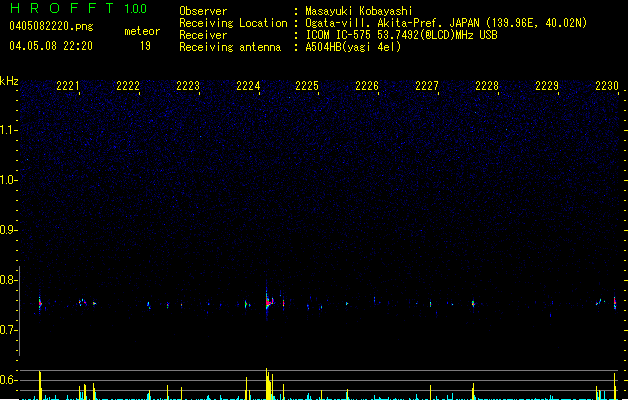The height and width of the screenshot is (400, 629).
Task: Click the 0.6 kHz axis label
Action: pyautogui.click(x=7, y=380)
